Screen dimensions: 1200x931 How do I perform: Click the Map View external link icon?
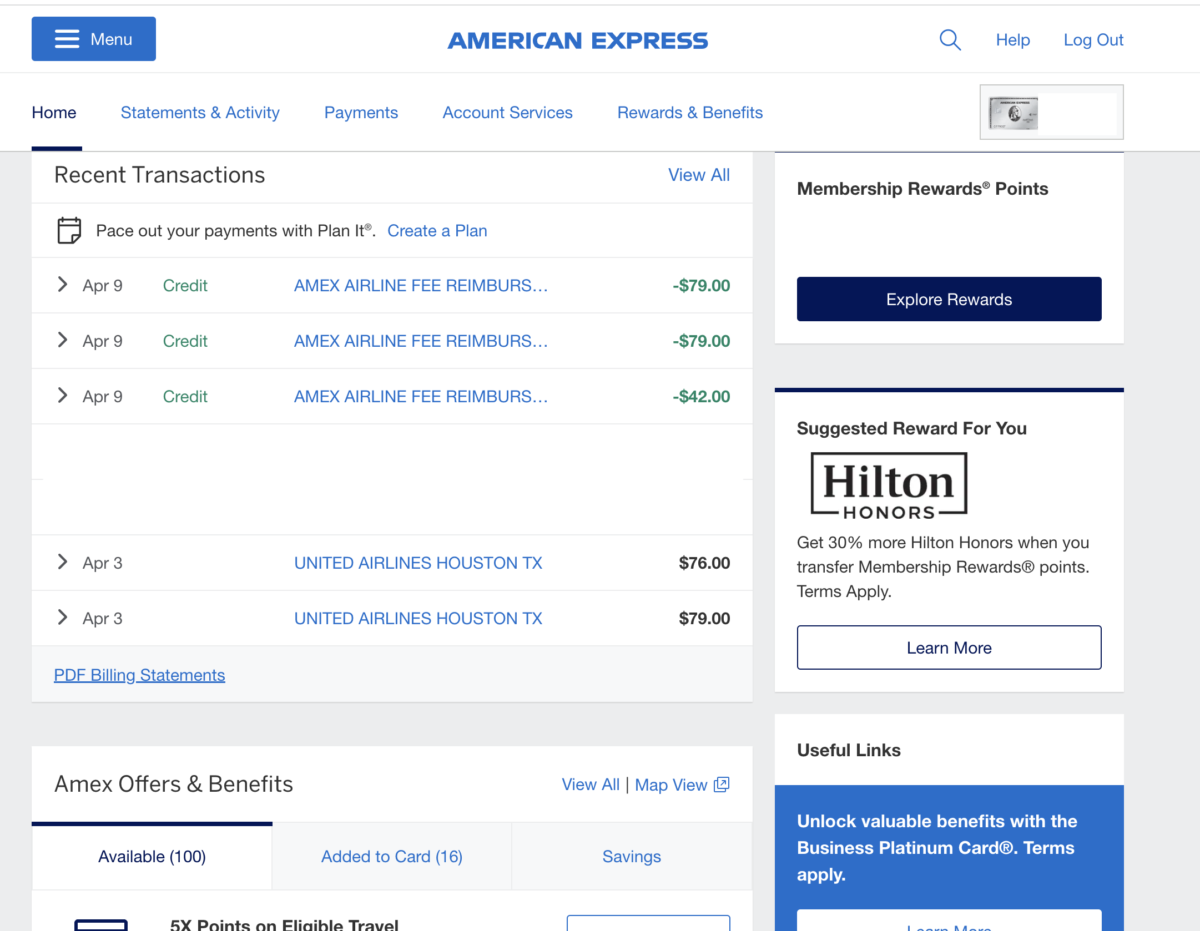[x=721, y=785]
